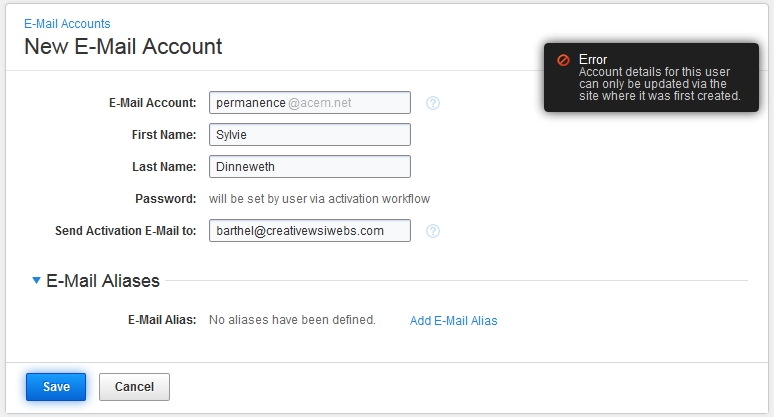This screenshot has width=774, height=417.
Task: Click the "No aliases have been defined" text
Action: [x=292, y=320]
